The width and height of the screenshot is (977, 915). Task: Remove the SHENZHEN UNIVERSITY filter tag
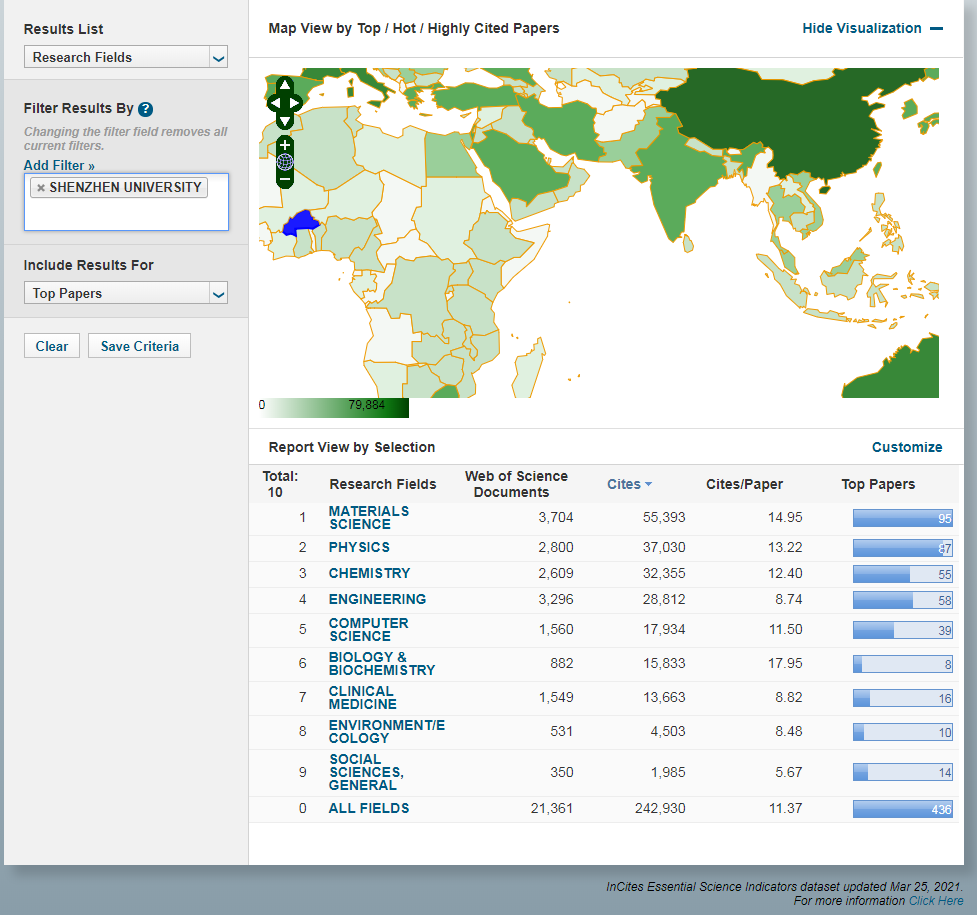[41, 188]
